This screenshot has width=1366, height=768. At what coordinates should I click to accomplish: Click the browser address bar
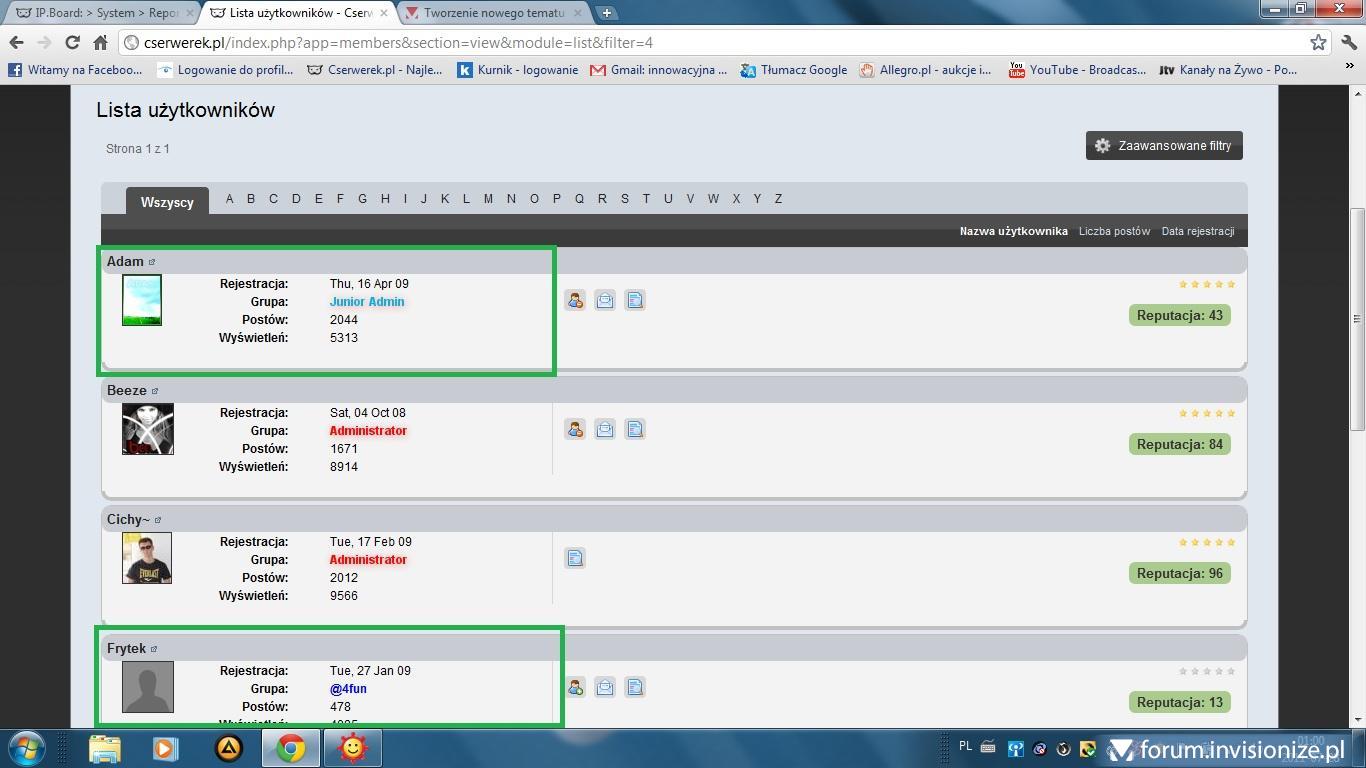[700, 43]
